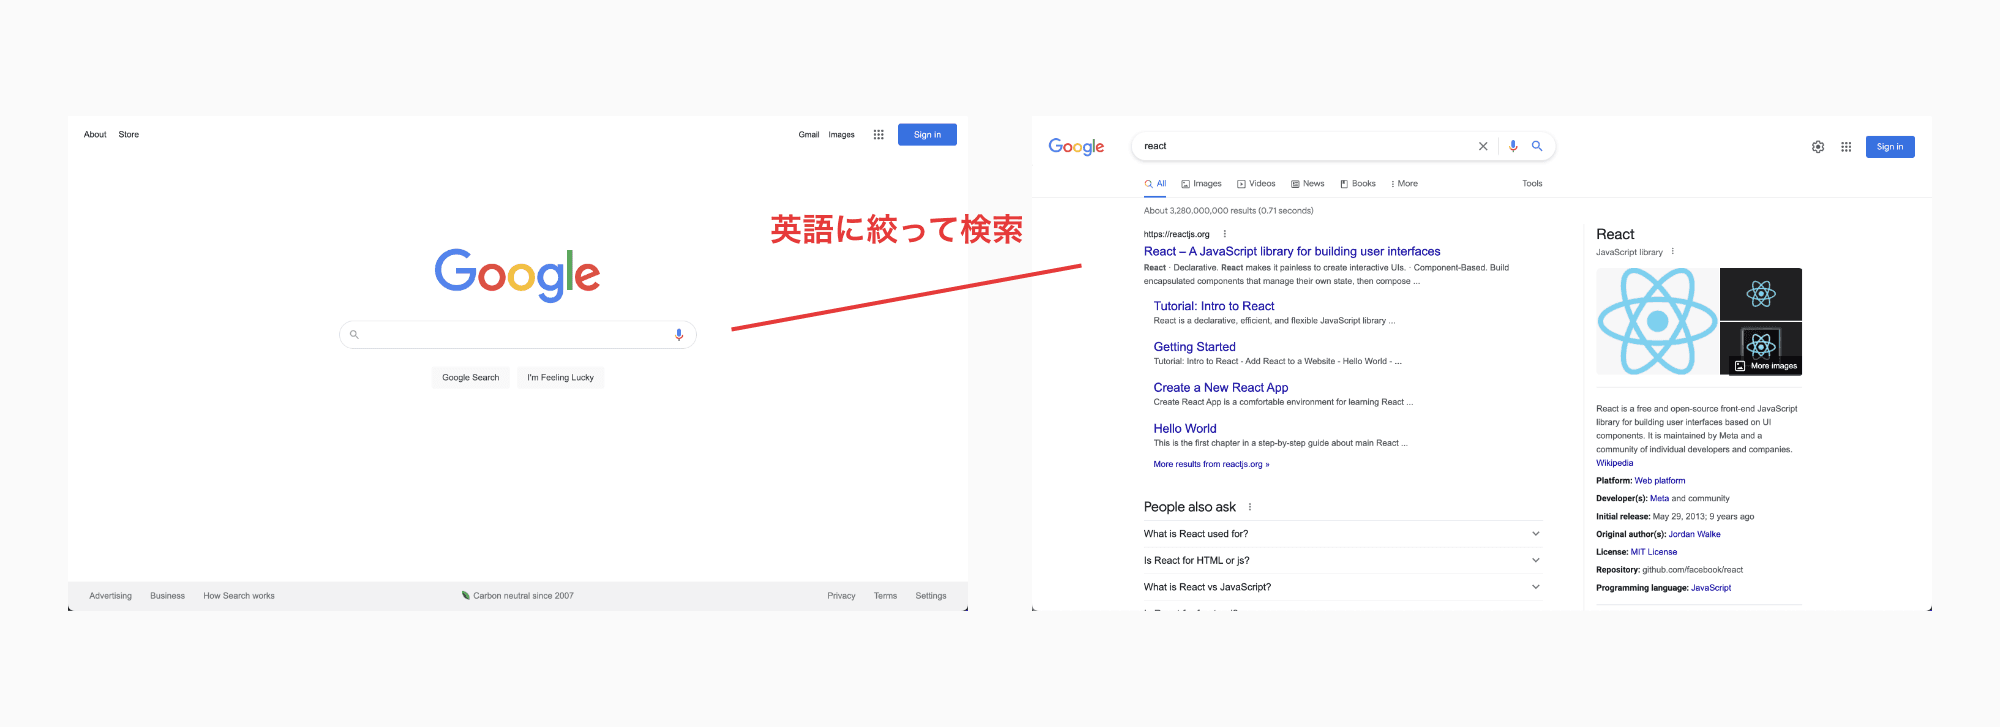
Task: Open the 'Meta' developer link
Action: 1659,499
